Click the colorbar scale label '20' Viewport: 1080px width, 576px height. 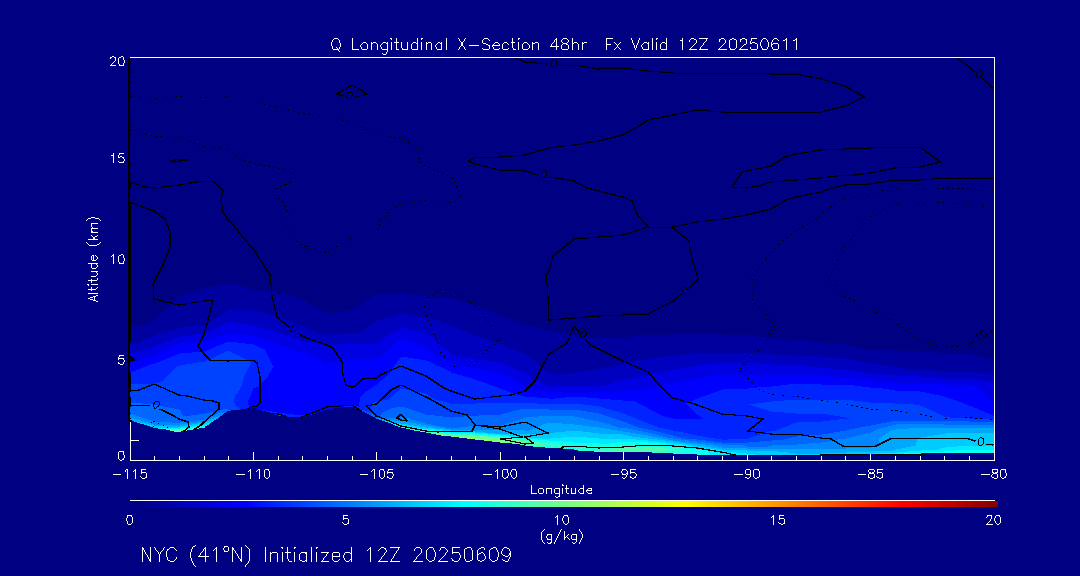(x=993, y=521)
